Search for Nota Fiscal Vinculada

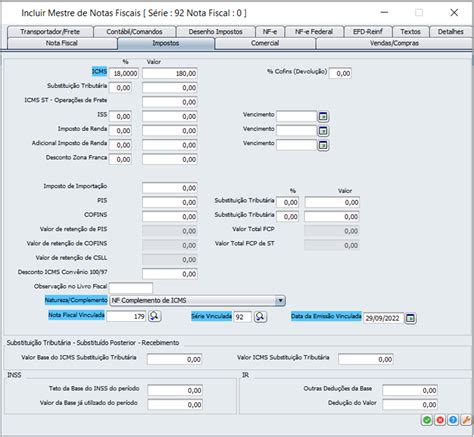(x=154, y=316)
